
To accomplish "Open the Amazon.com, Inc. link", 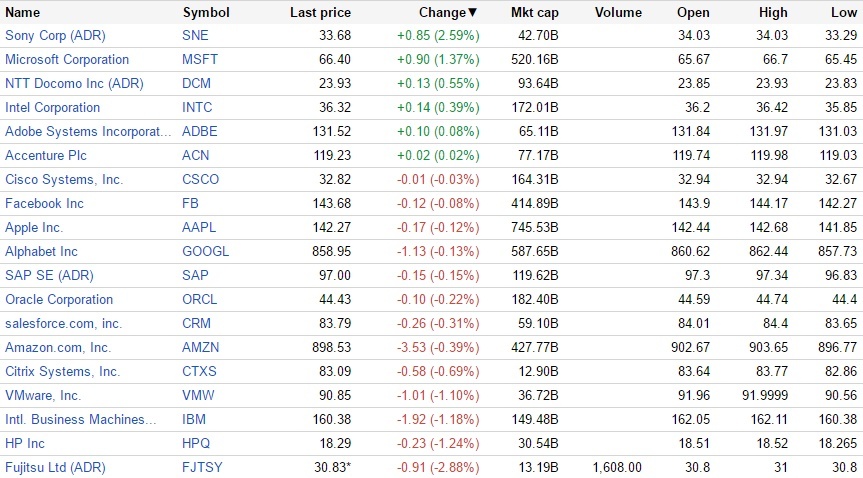I will 58,348.
